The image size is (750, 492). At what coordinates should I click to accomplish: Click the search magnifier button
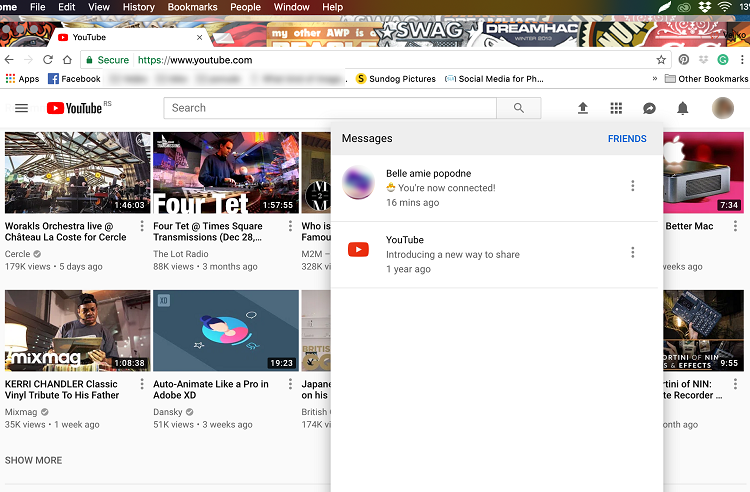coord(519,108)
